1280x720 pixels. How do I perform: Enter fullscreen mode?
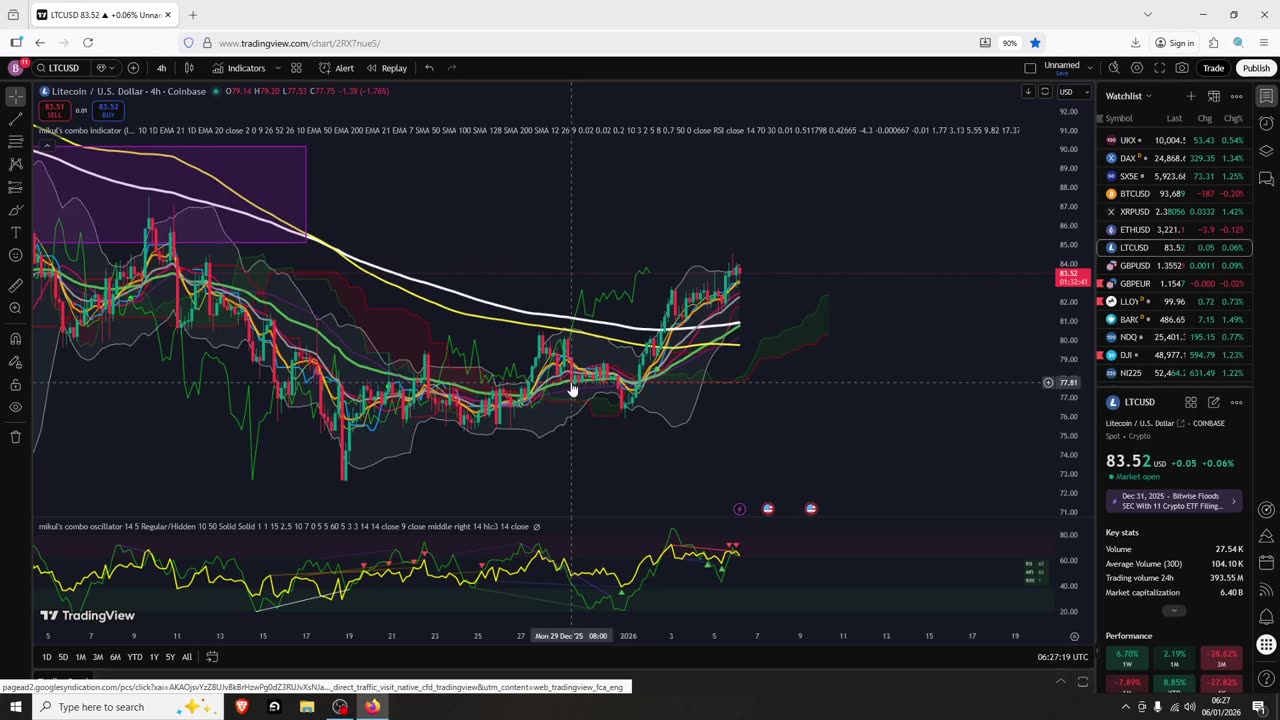click(1160, 68)
